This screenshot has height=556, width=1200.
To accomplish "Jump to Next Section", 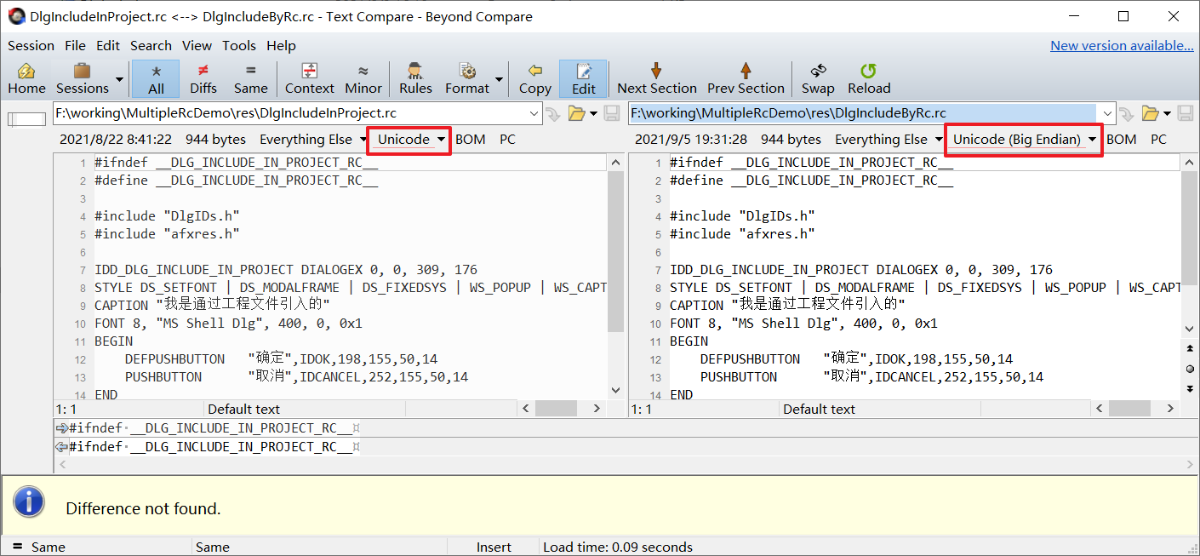I will point(656,79).
